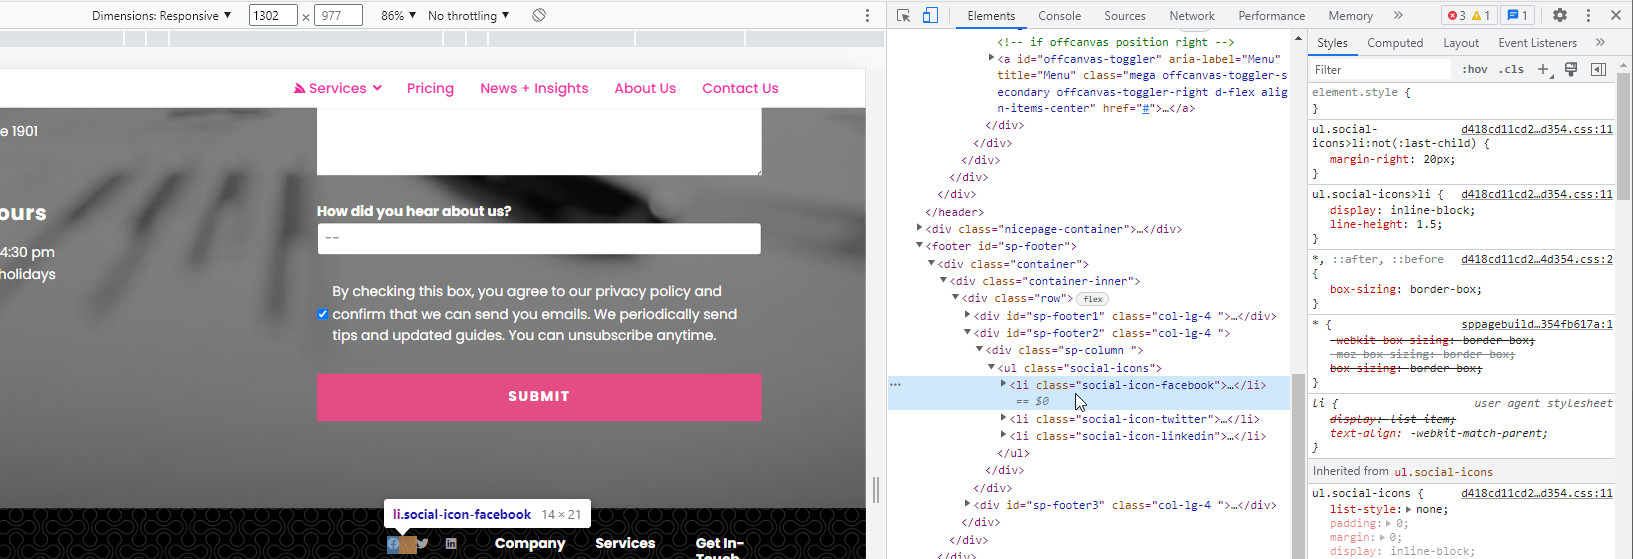Image resolution: width=1633 pixels, height=559 pixels.
Task: Open the error count badge
Action: (x=1467, y=15)
